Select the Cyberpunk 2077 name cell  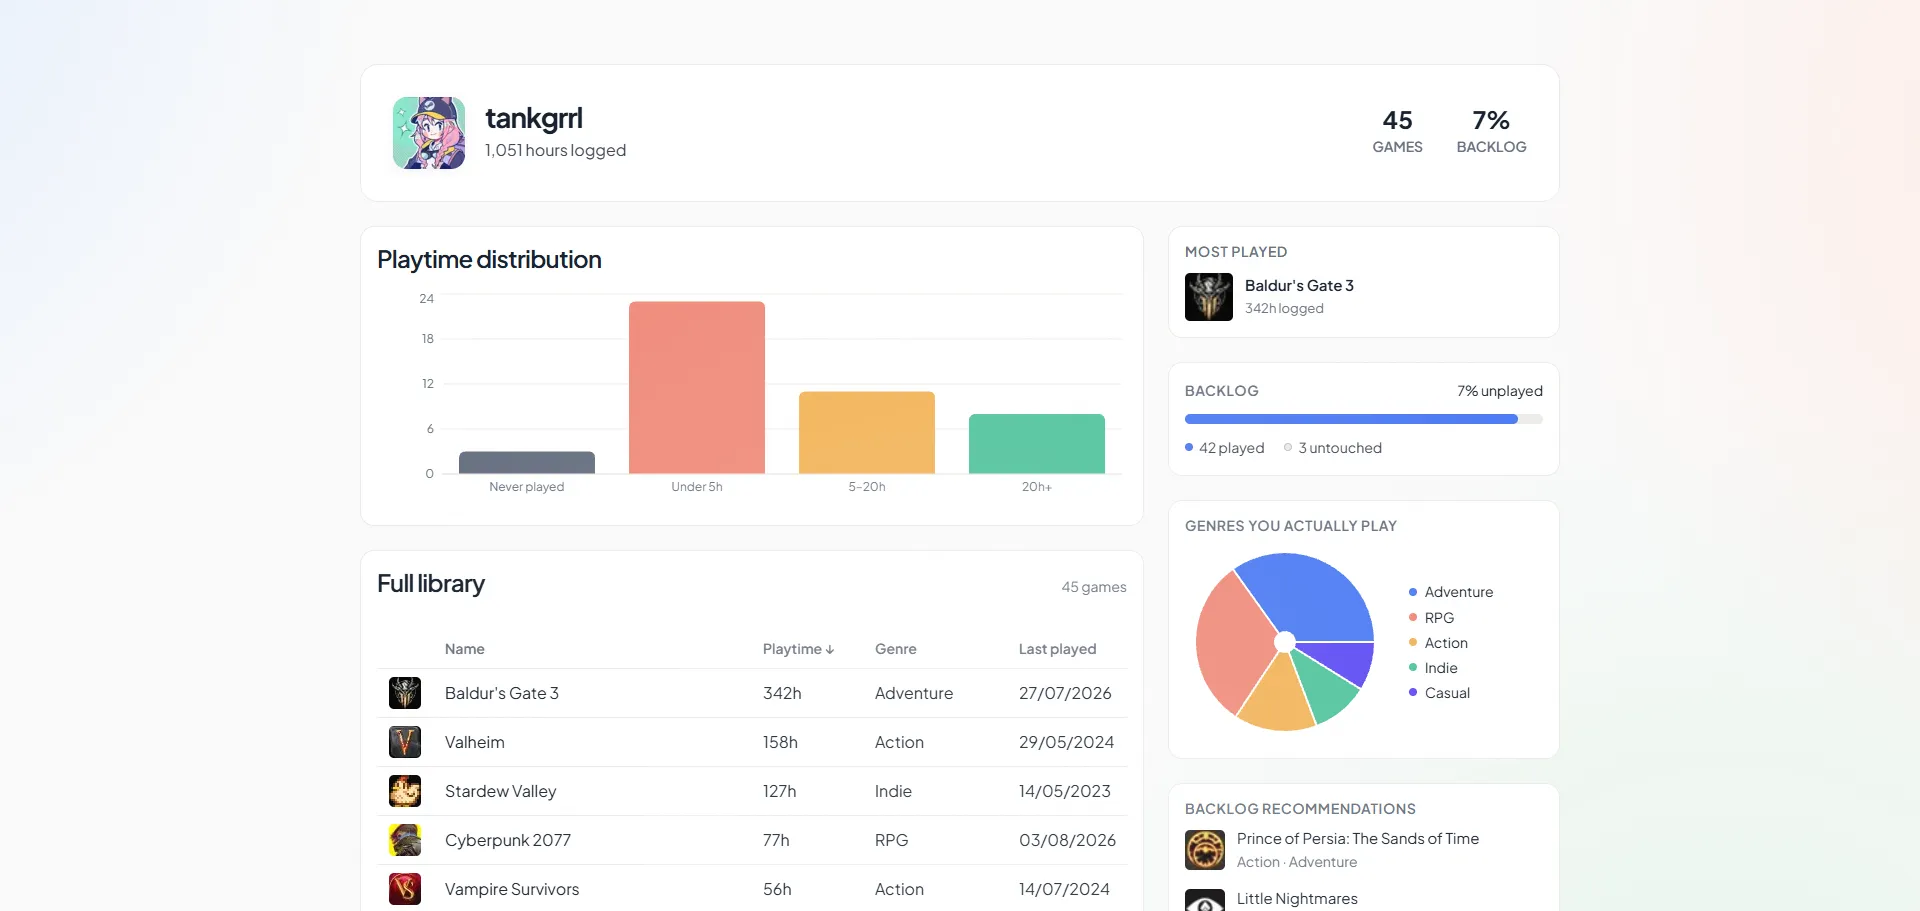click(x=508, y=840)
